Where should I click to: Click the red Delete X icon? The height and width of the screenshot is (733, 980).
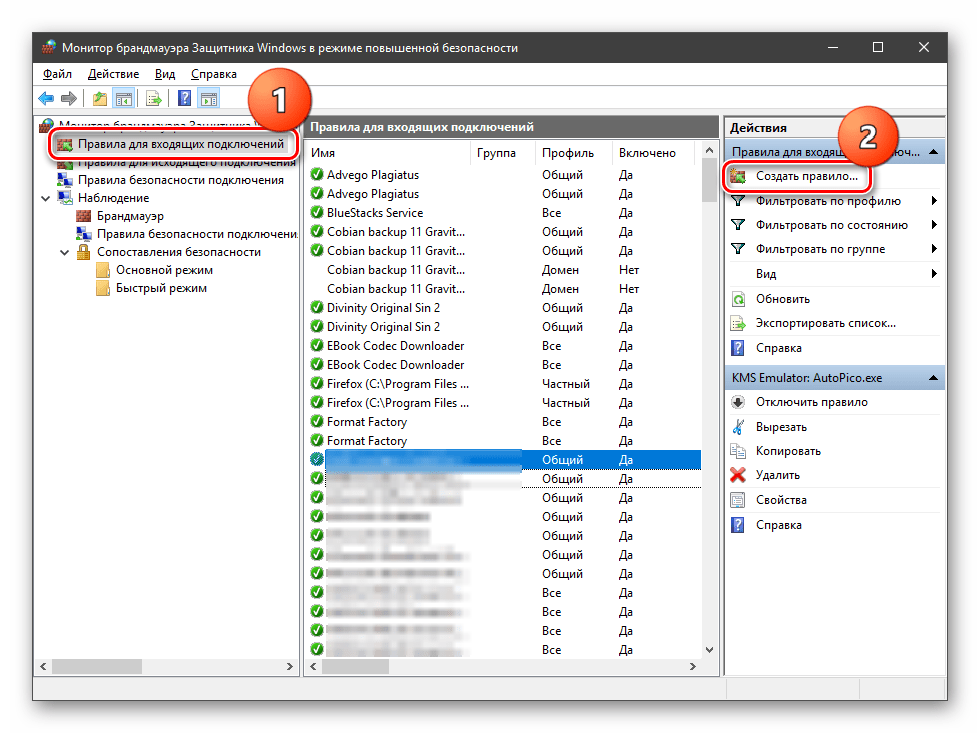click(738, 475)
